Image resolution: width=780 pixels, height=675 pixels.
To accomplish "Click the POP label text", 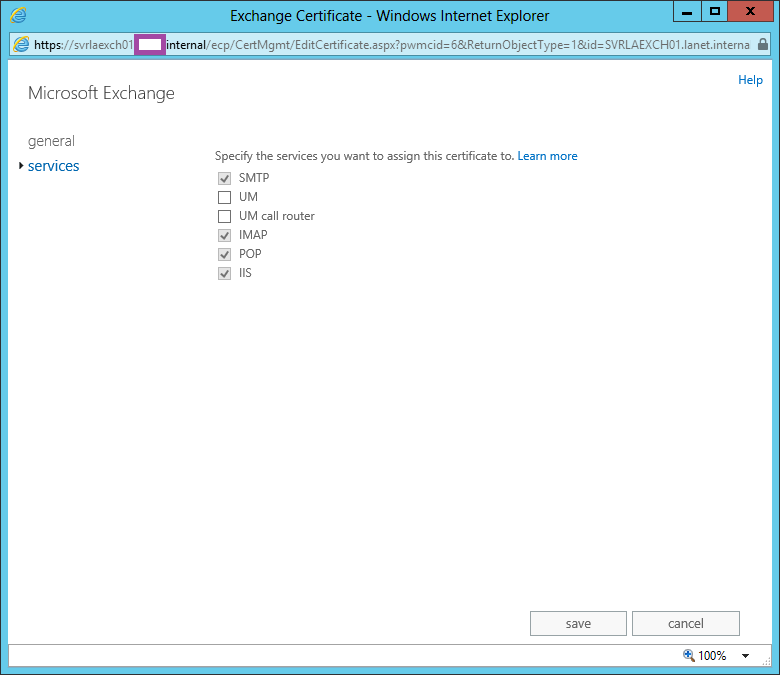I will (250, 254).
